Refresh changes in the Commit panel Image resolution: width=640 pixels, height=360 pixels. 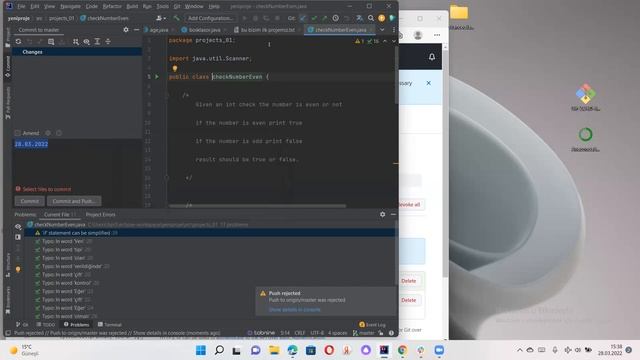18,42
